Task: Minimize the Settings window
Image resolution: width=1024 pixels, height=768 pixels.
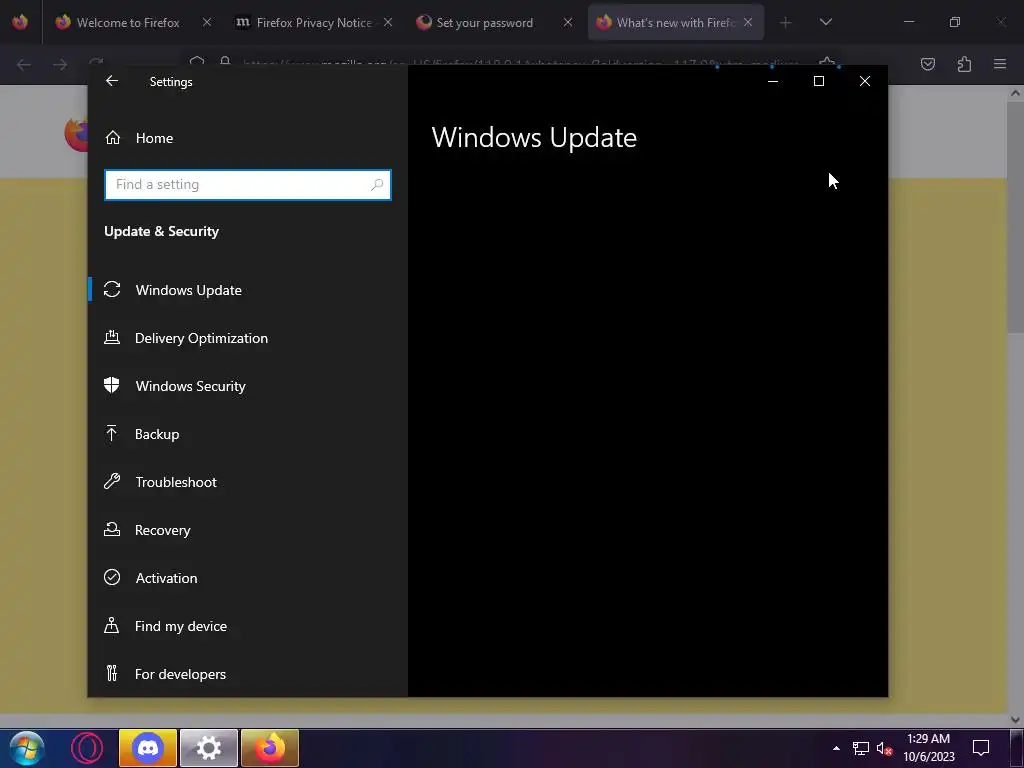Action: (x=773, y=81)
